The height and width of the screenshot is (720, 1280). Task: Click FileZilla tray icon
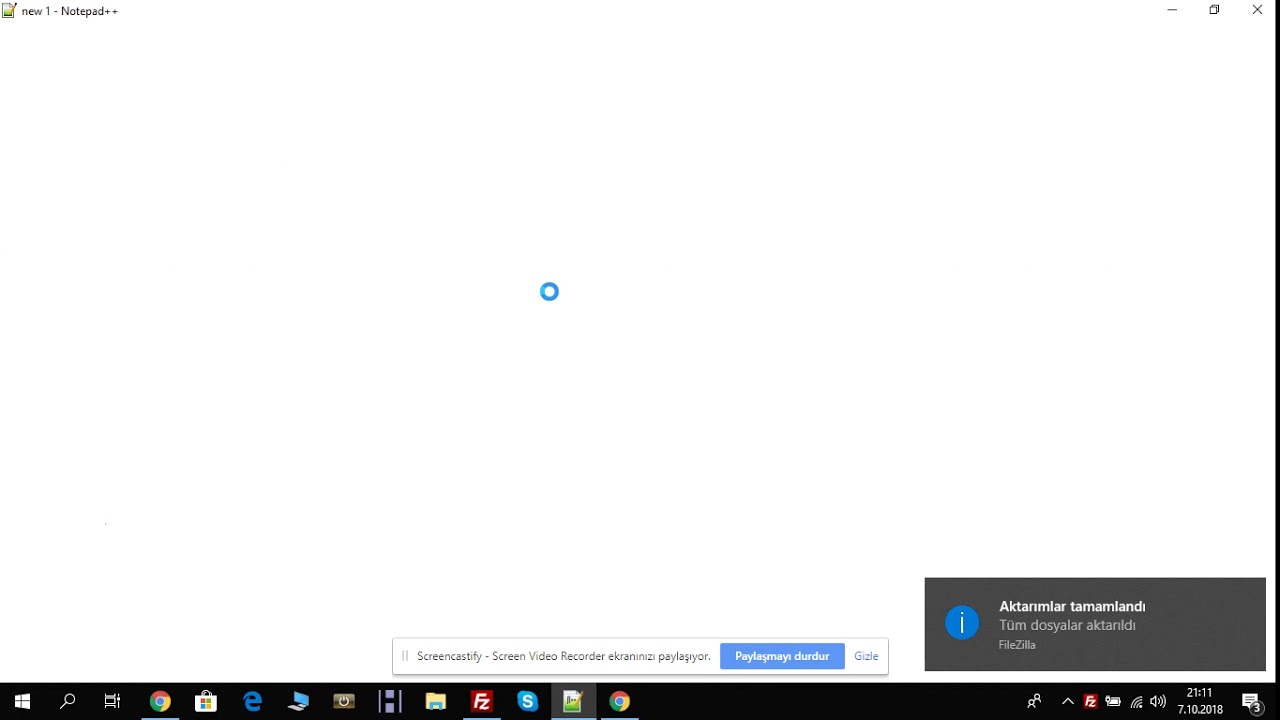click(1091, 701)
